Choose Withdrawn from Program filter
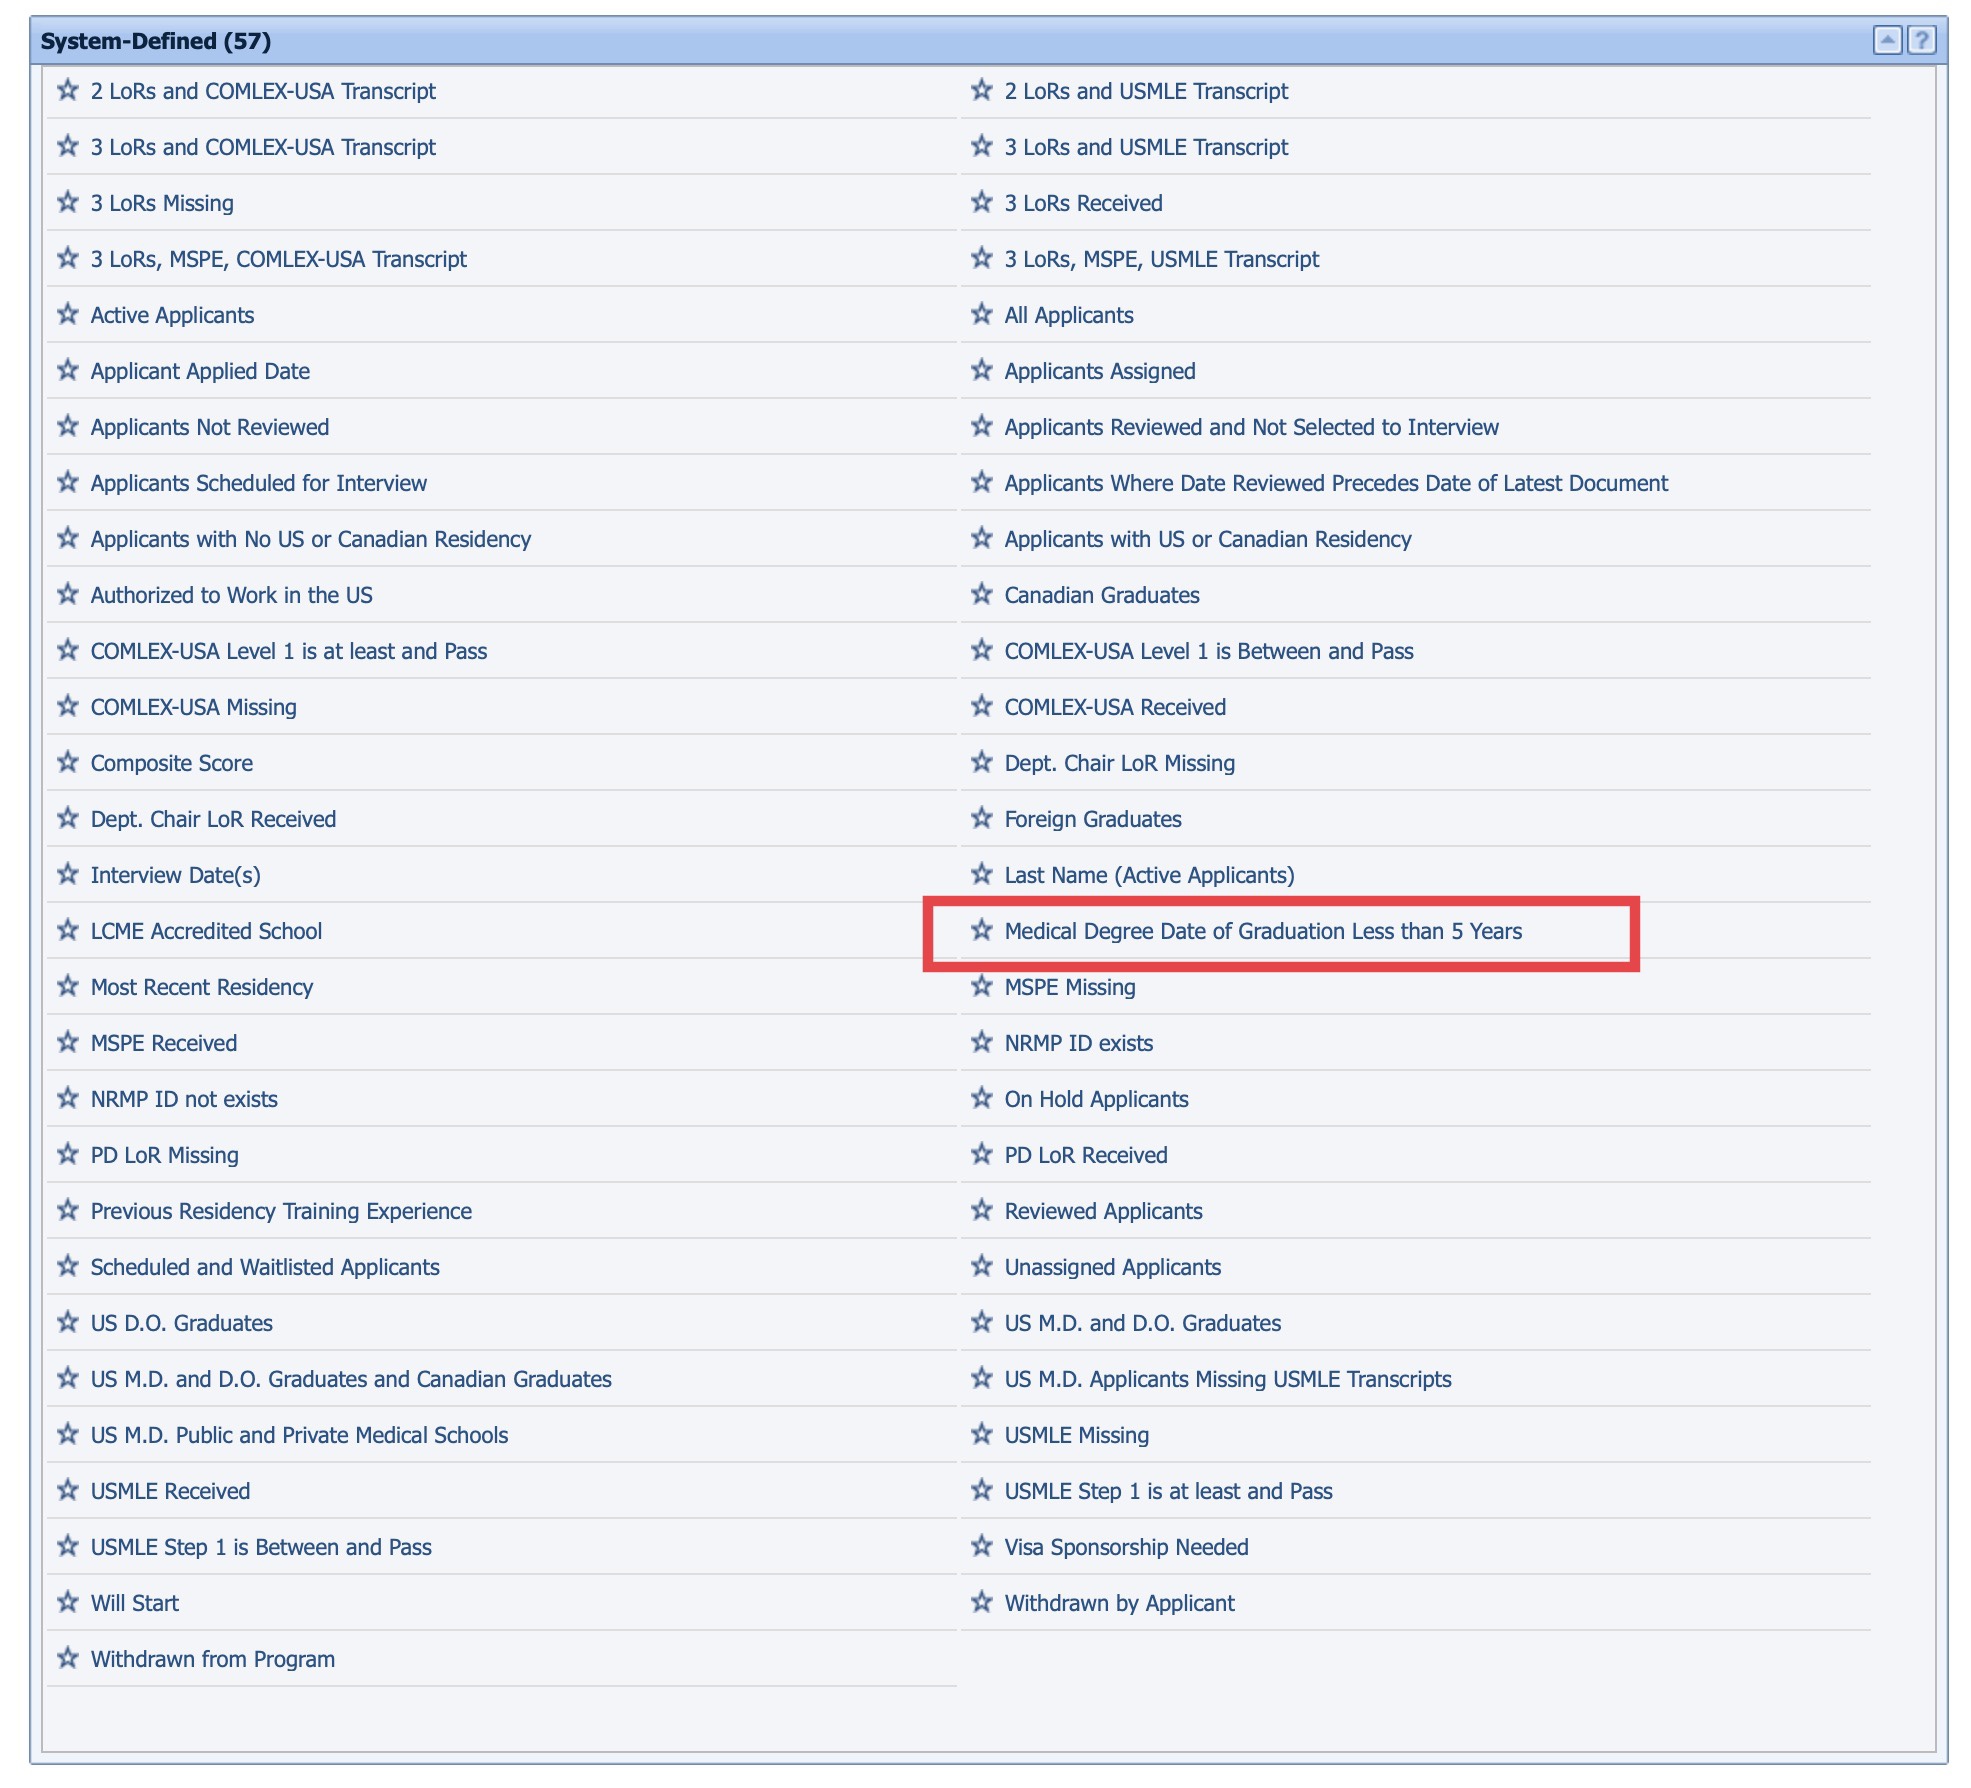Image resolution: width=1971 pixels, height=1788 pixels. tap(212, 1659)
